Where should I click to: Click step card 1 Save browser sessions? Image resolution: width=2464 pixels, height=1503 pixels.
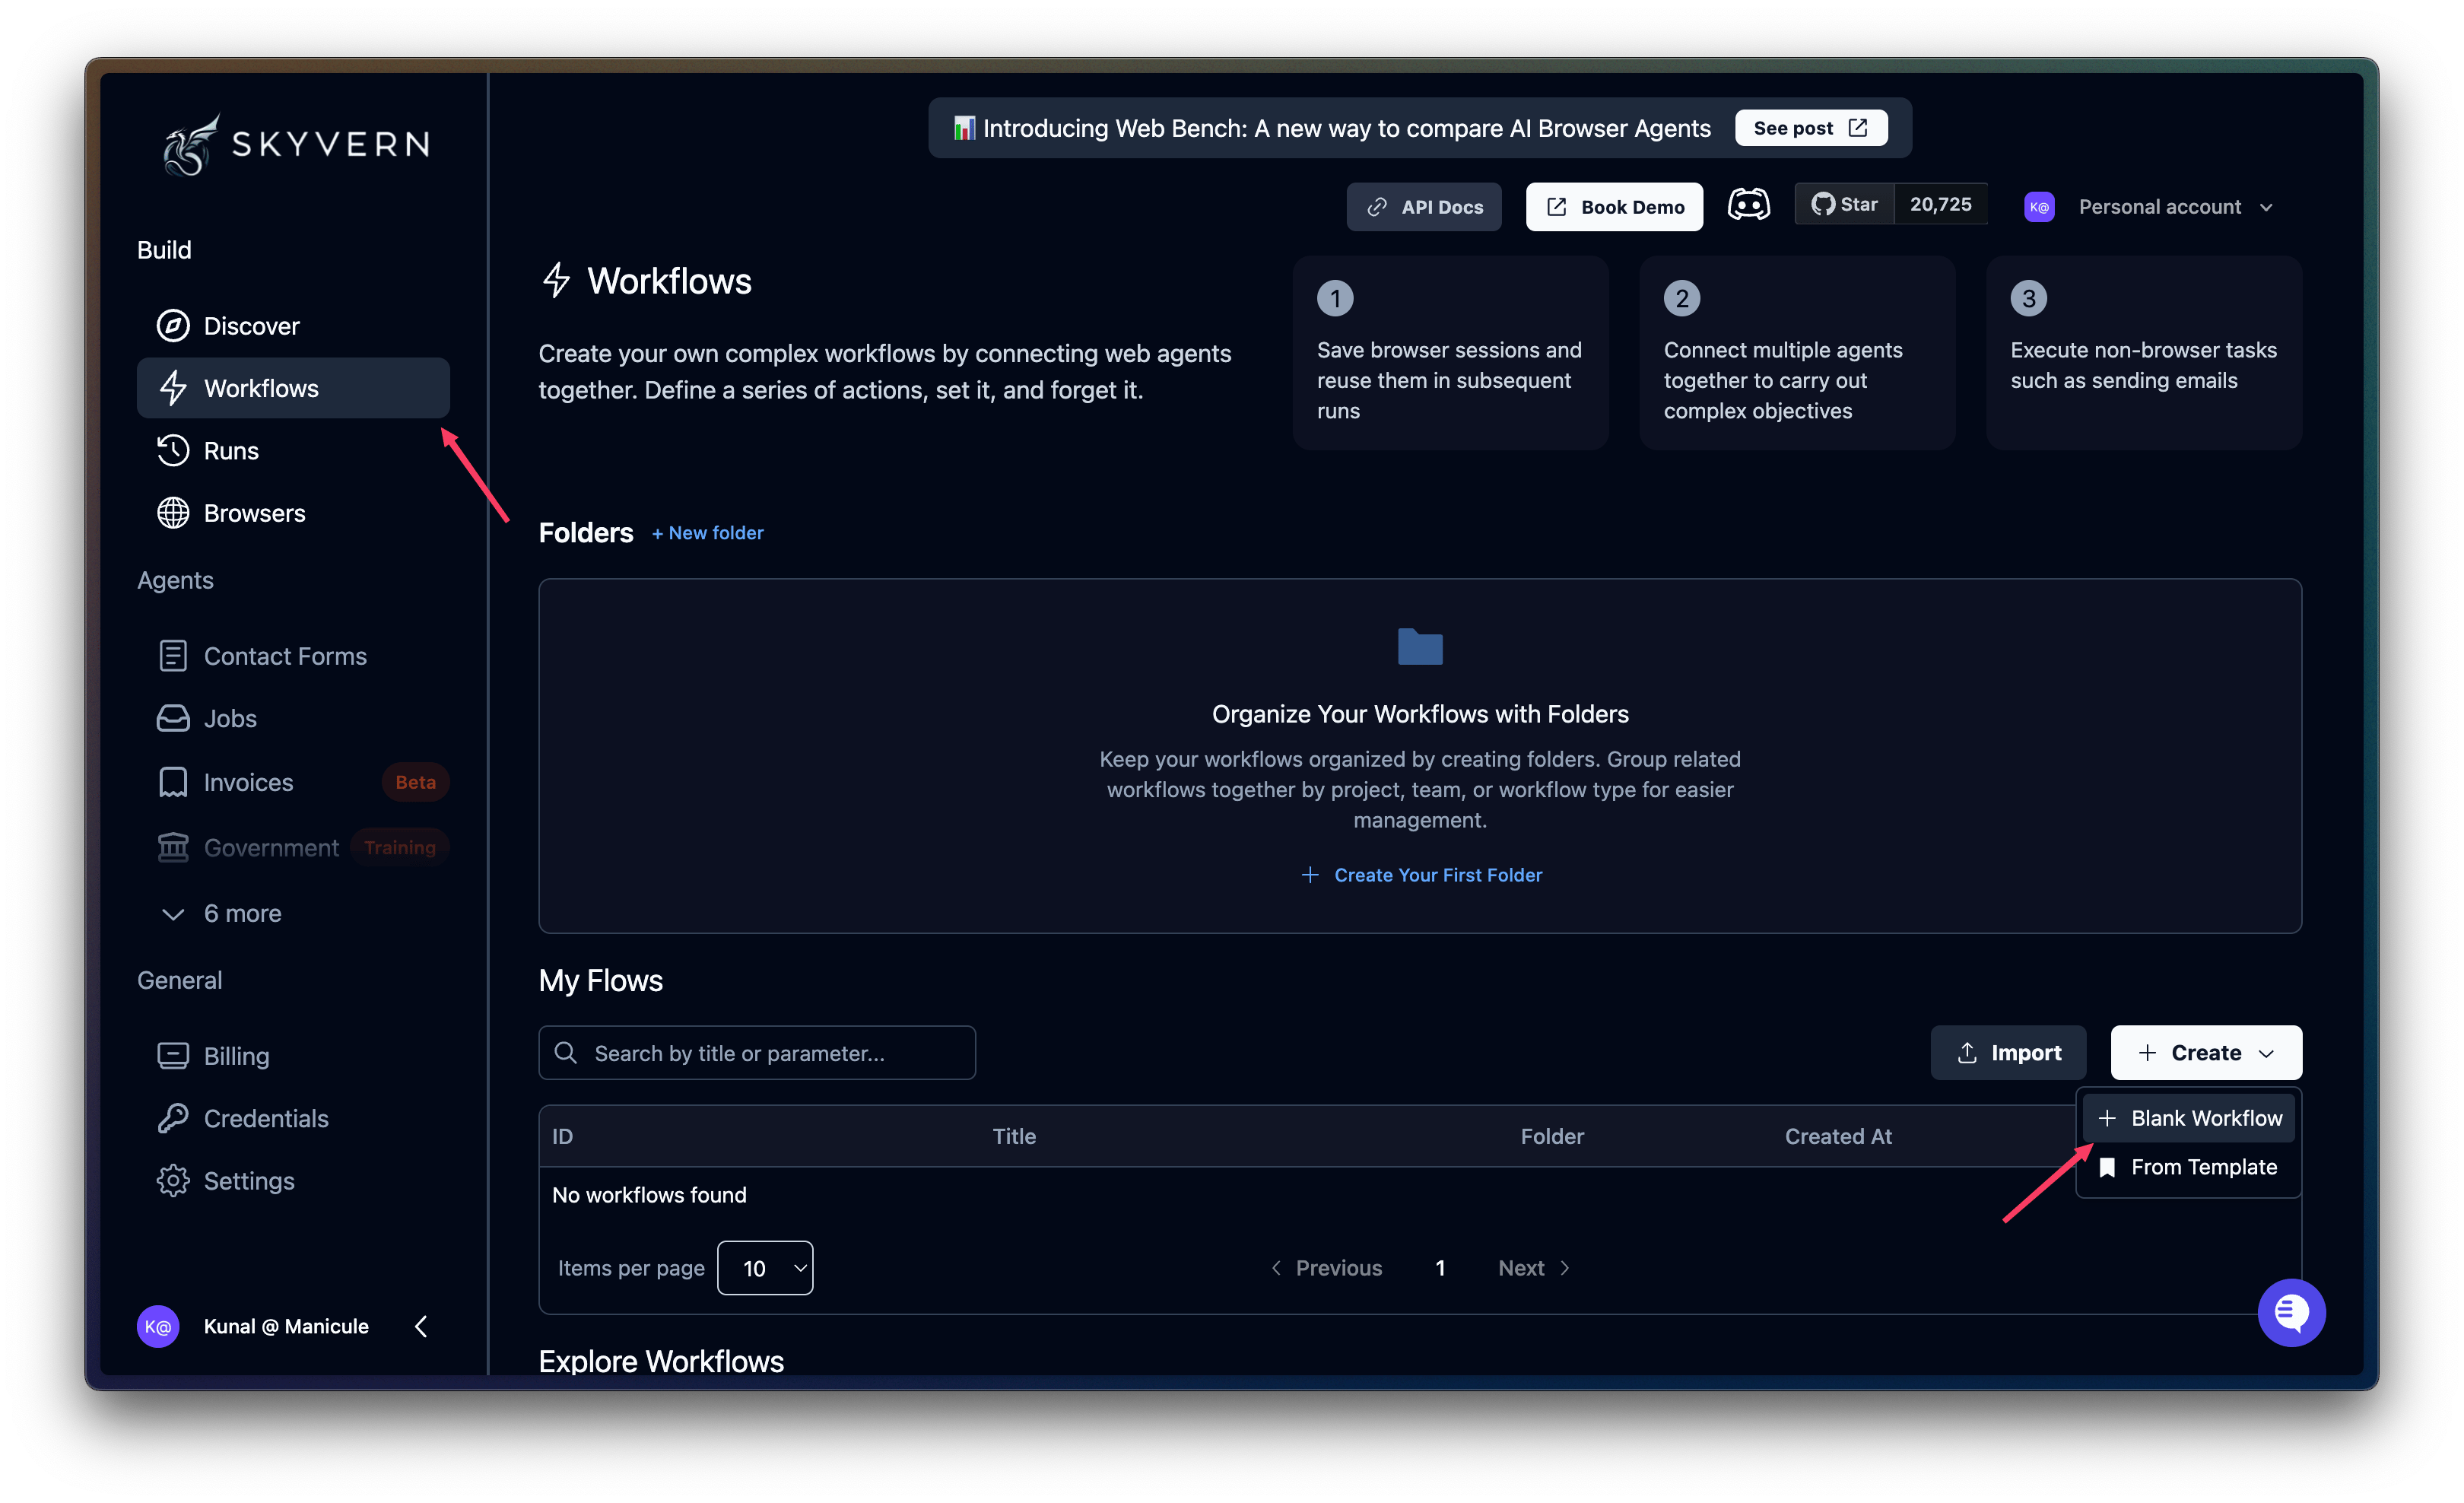1451,353
